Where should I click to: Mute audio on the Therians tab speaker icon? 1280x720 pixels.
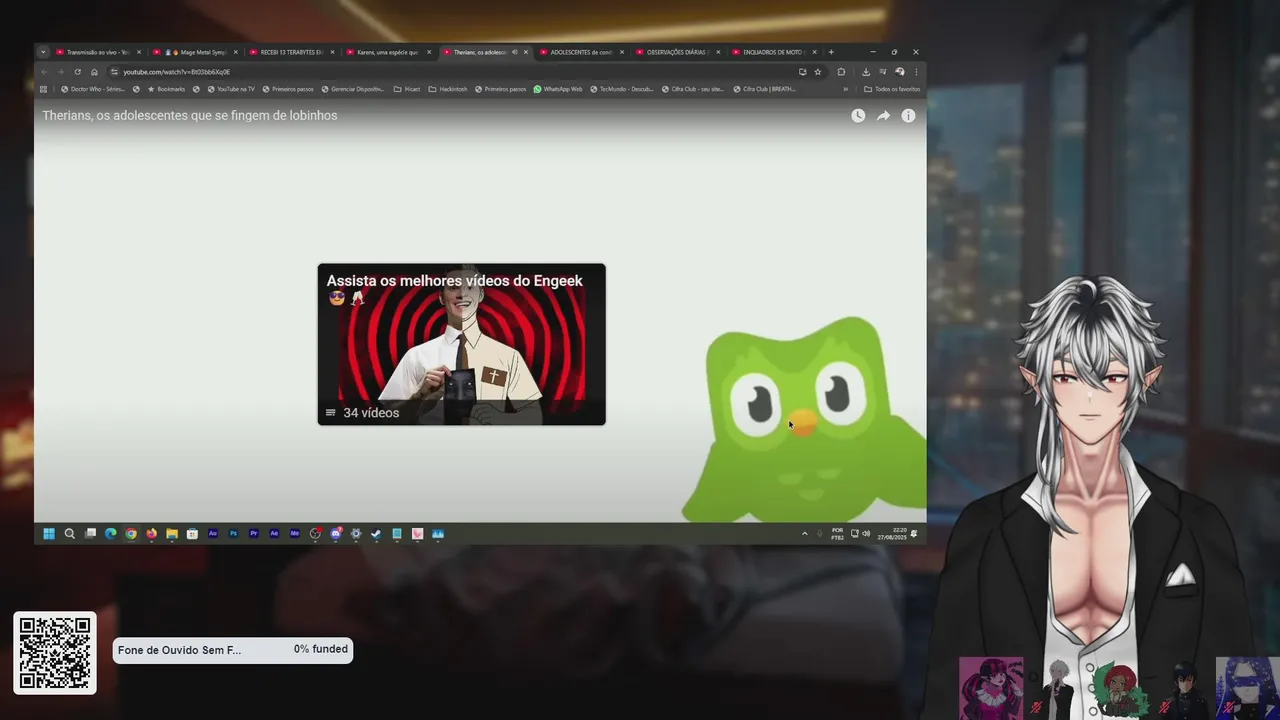click(514, 52)
